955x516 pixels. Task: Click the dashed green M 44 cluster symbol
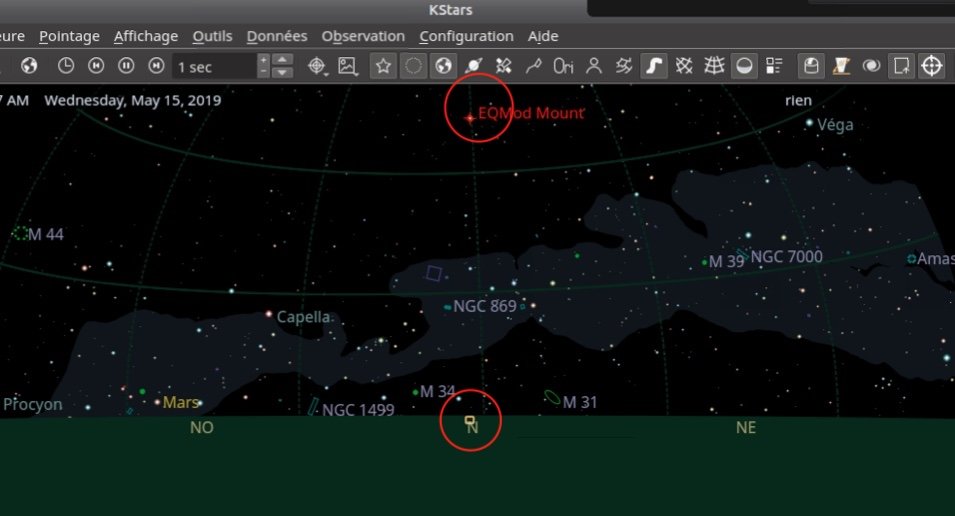(20, 233)
